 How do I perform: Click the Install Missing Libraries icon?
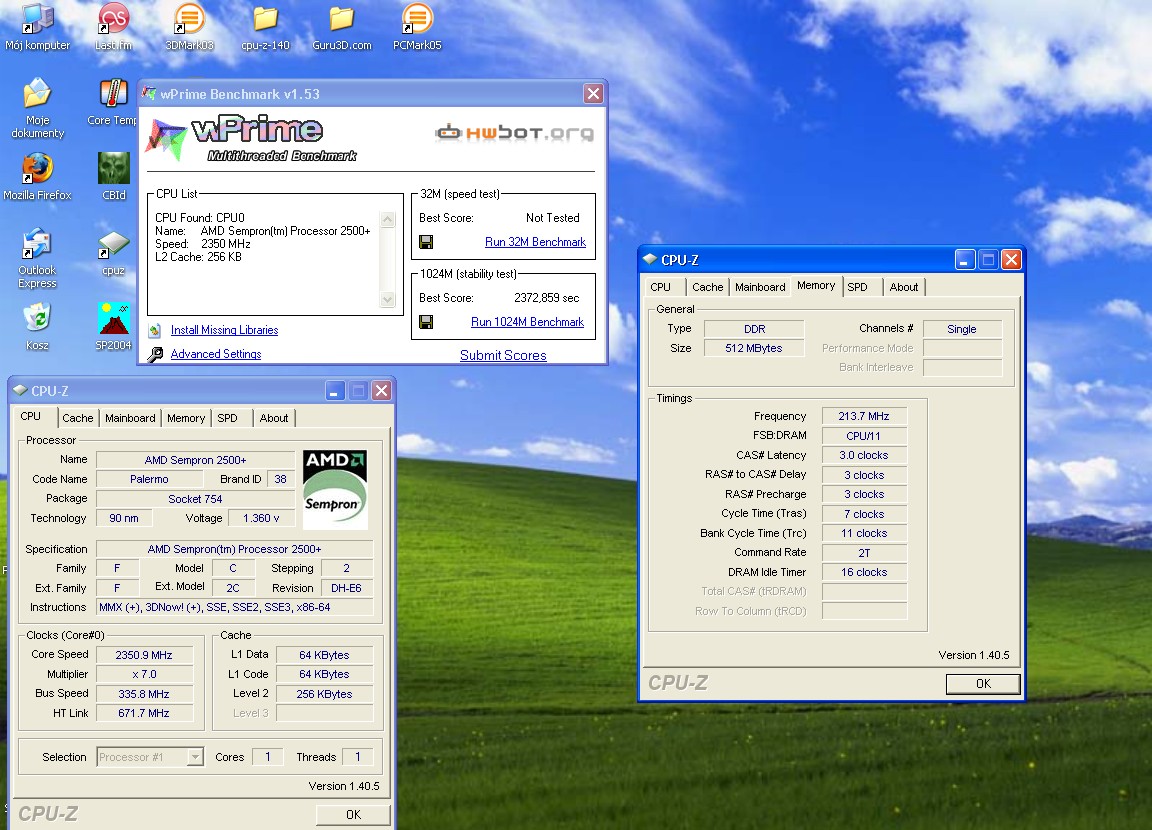(x=154, y=331)
